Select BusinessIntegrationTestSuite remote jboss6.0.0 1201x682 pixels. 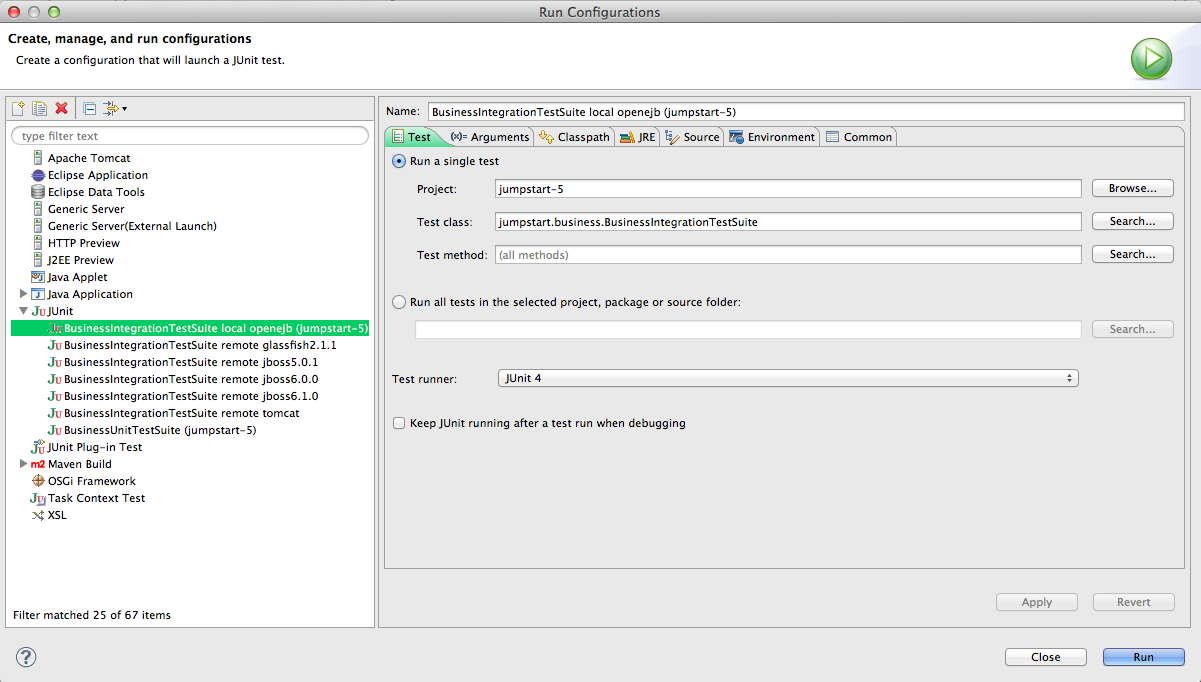pos(191,379)
